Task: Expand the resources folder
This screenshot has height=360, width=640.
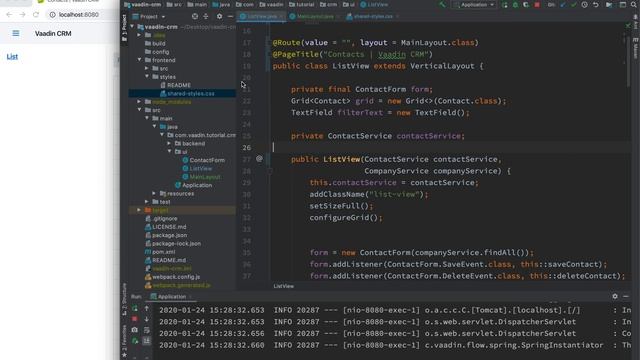Action: [x=154, y=193]
